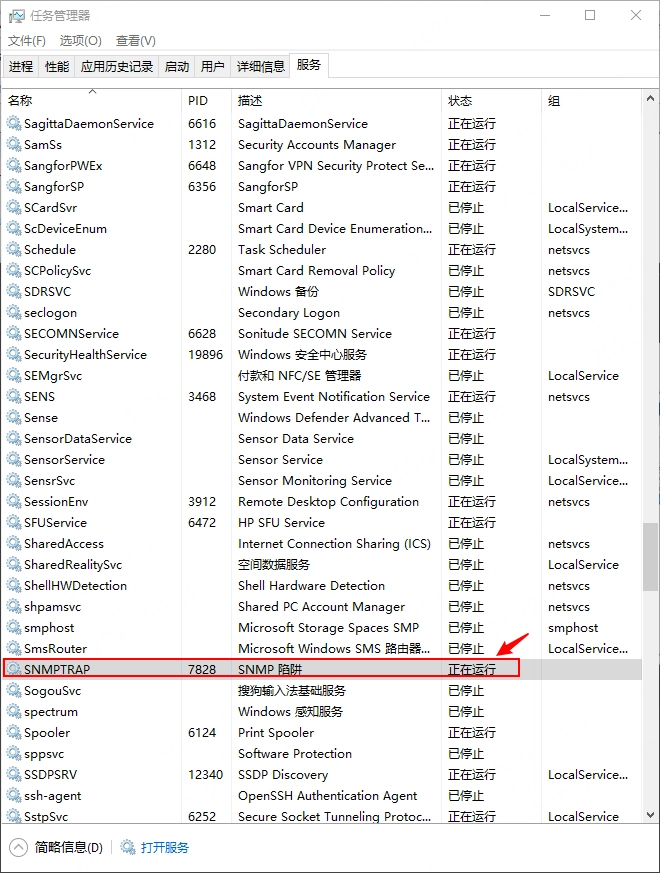Open the 文件(F) menu

point(27,40)
